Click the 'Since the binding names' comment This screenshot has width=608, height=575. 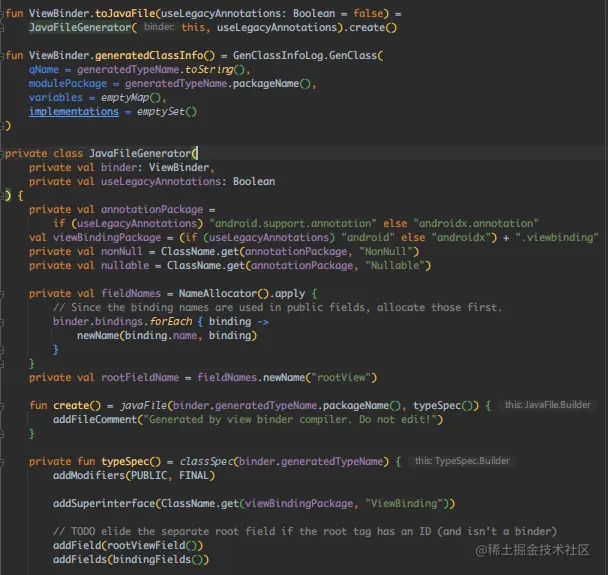[278, 307]
